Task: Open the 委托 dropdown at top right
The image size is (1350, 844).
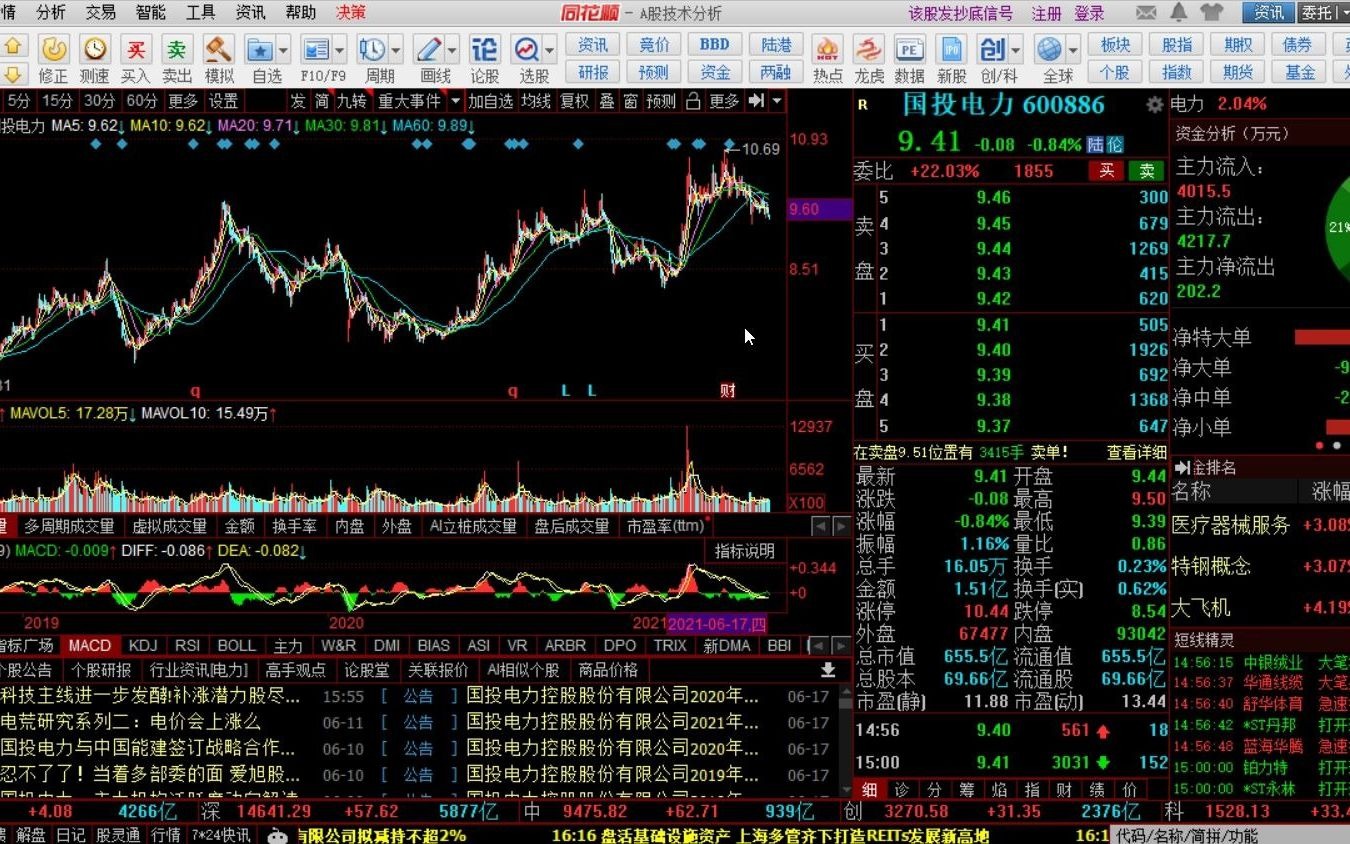Action: (1323, 13)
